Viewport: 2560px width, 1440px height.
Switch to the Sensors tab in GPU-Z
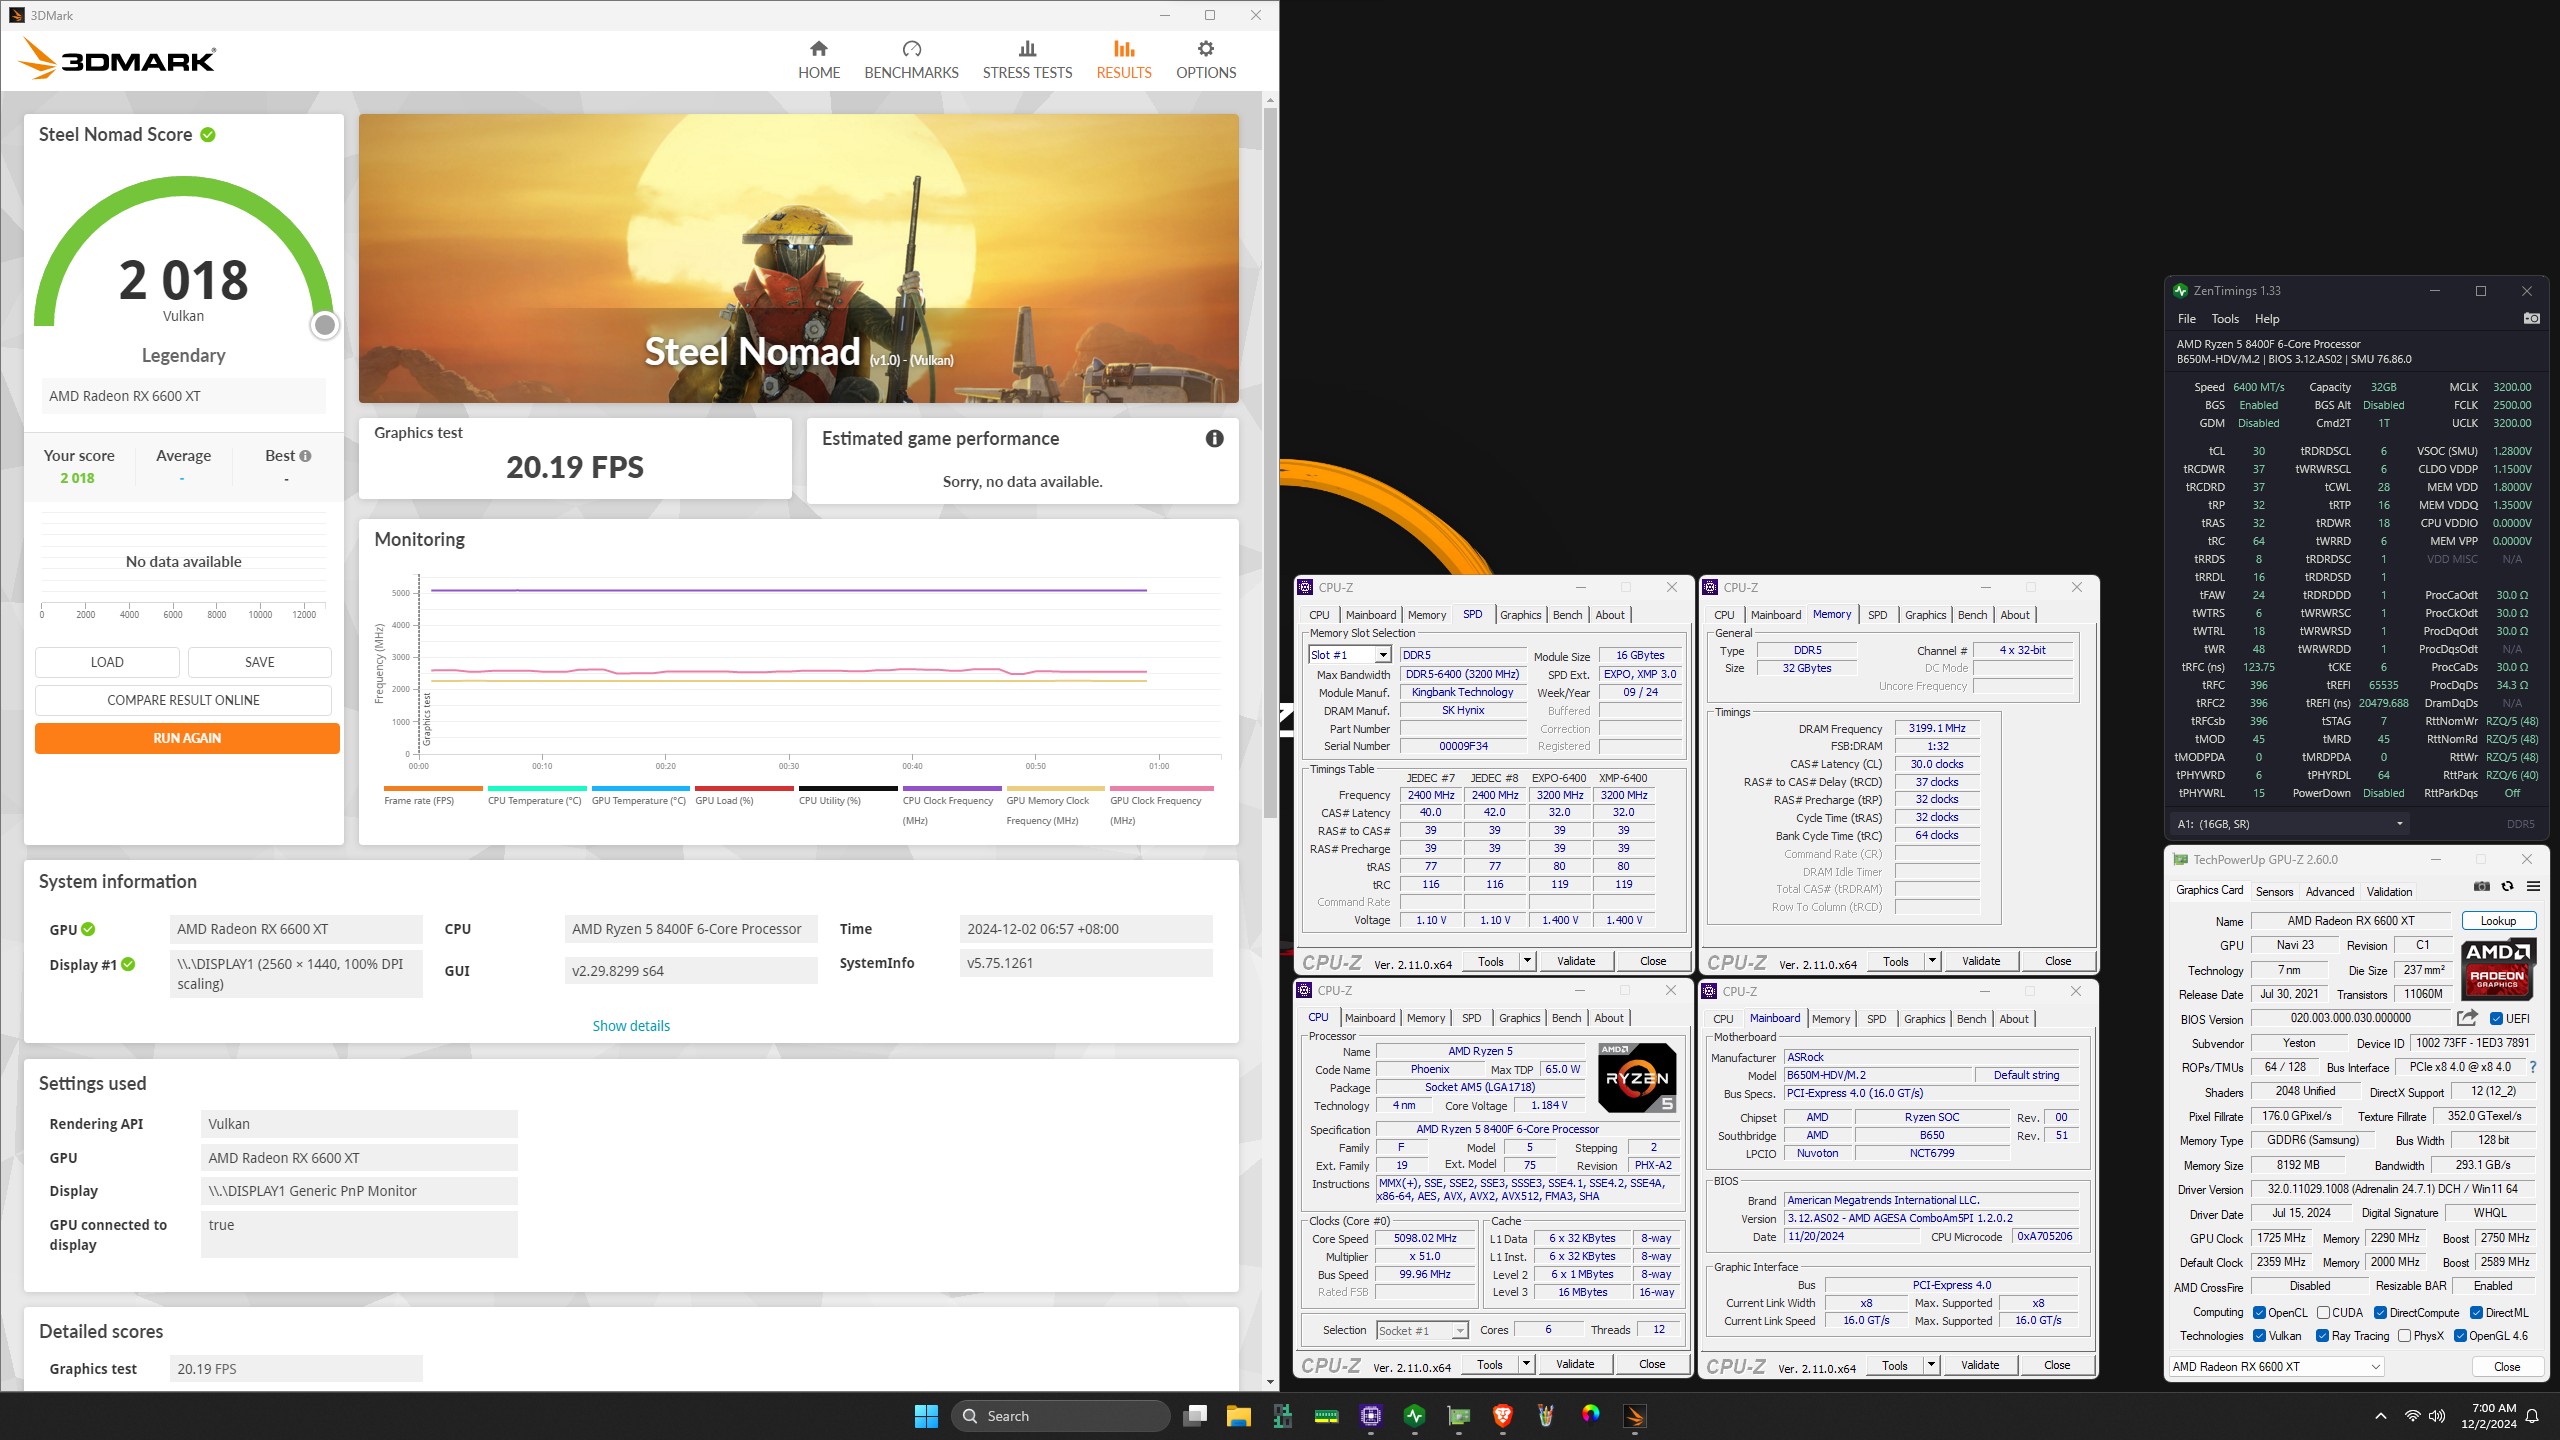(2274, 891)
